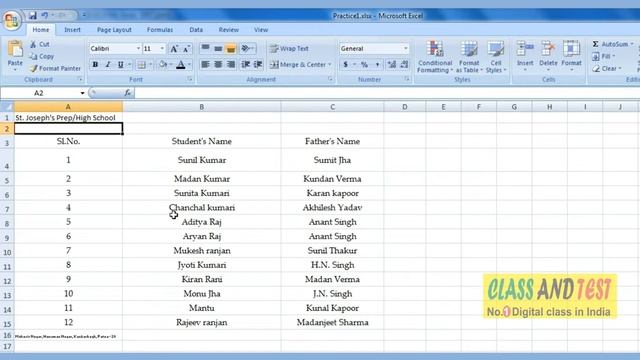Click the Select All corner button
Viewport: 640px width, 360px height.
(x=7, y=107)
